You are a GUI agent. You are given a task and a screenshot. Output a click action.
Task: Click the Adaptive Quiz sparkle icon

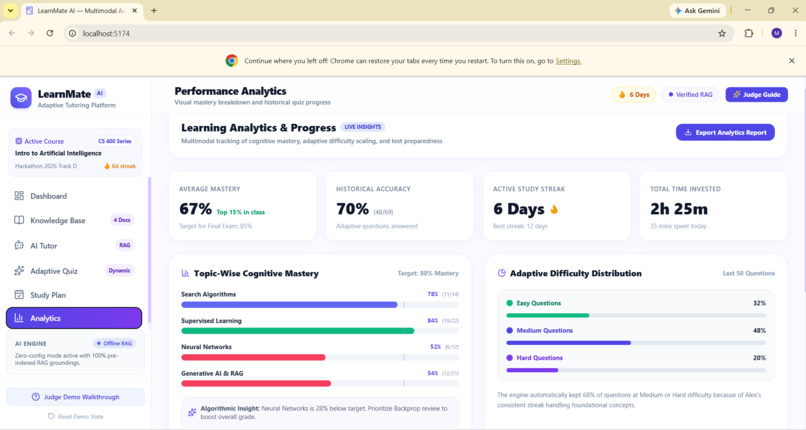tap(19, 271)
